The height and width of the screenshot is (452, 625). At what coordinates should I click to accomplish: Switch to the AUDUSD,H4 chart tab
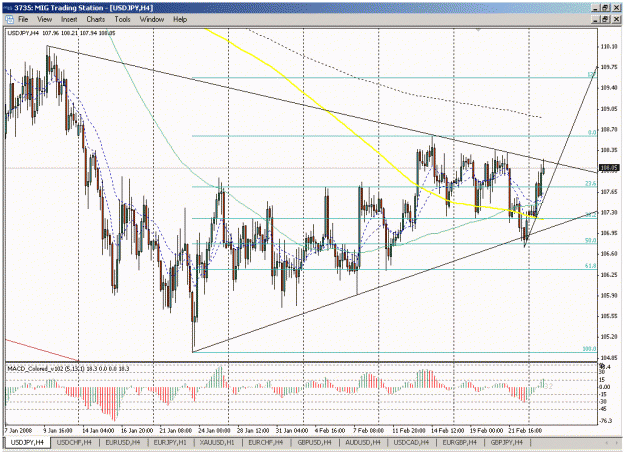tap(363, 442)
